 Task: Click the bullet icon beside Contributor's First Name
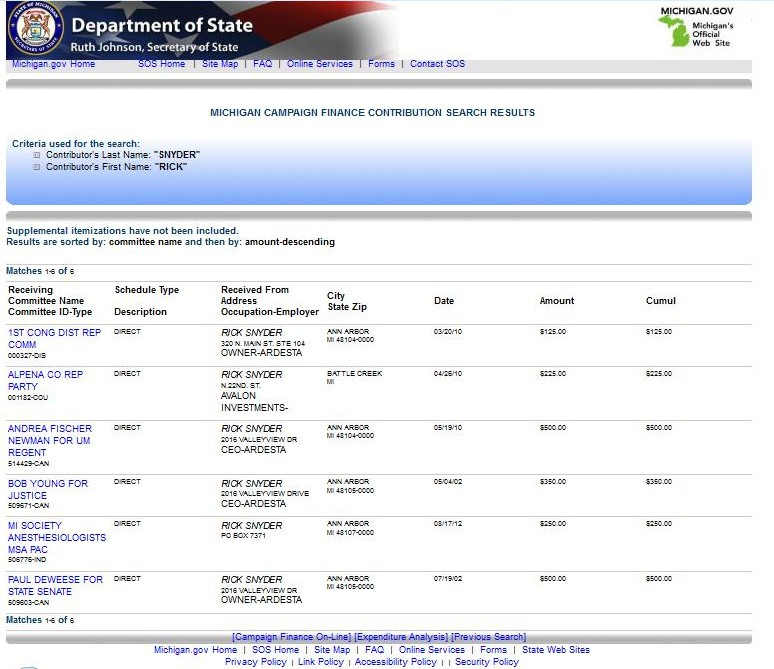(37, 167)
